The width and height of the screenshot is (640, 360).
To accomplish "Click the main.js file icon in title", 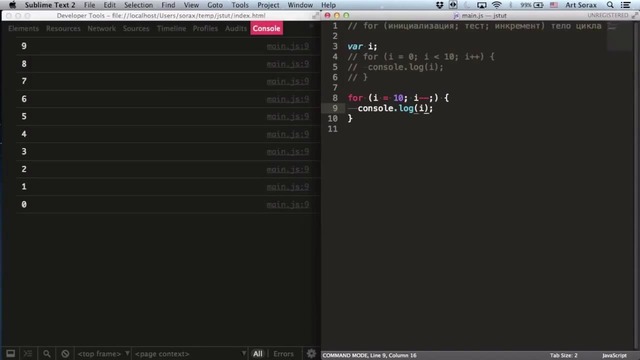I will 456,16.
